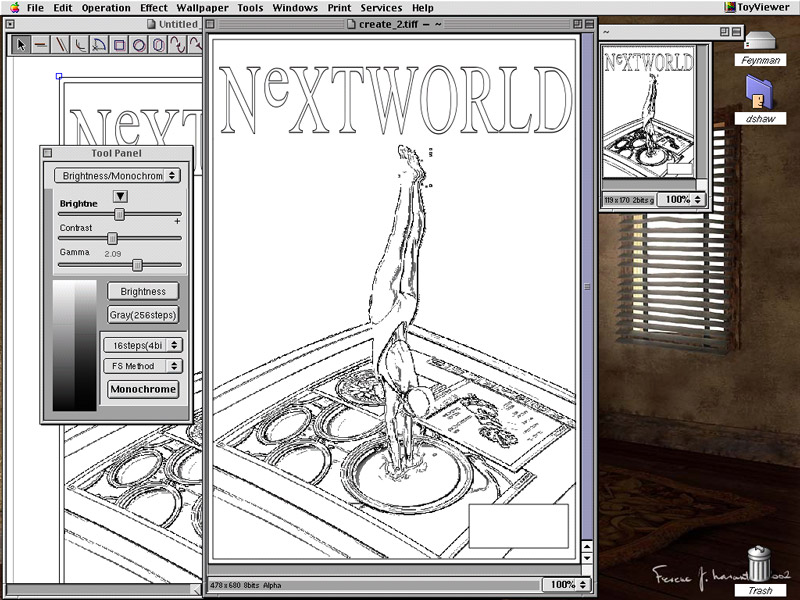800x600 pixels.
Task: Select the arc sector tool
Action: pos(99,45)
